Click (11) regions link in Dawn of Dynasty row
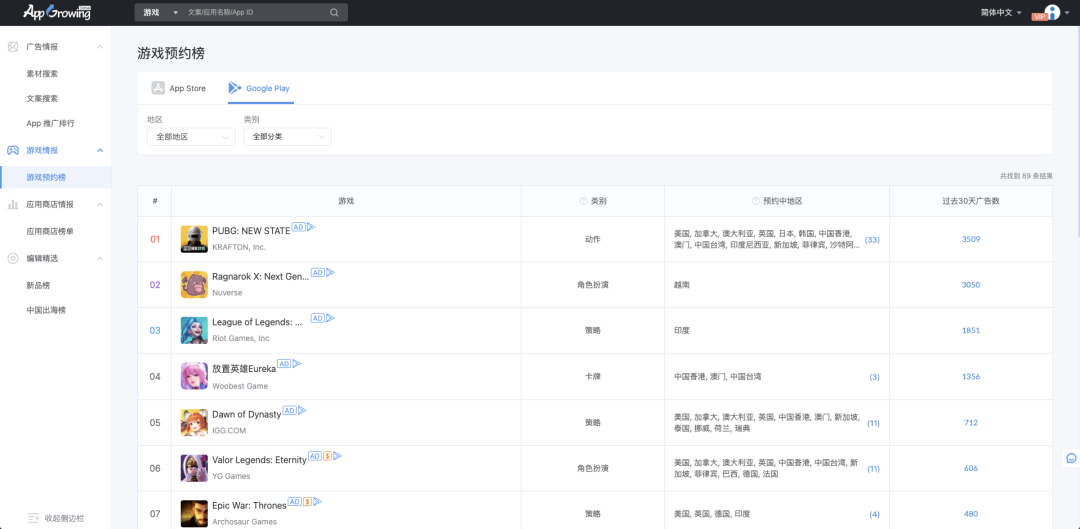The width and height of the screenshot is (1080, 529). click(873, 423)
